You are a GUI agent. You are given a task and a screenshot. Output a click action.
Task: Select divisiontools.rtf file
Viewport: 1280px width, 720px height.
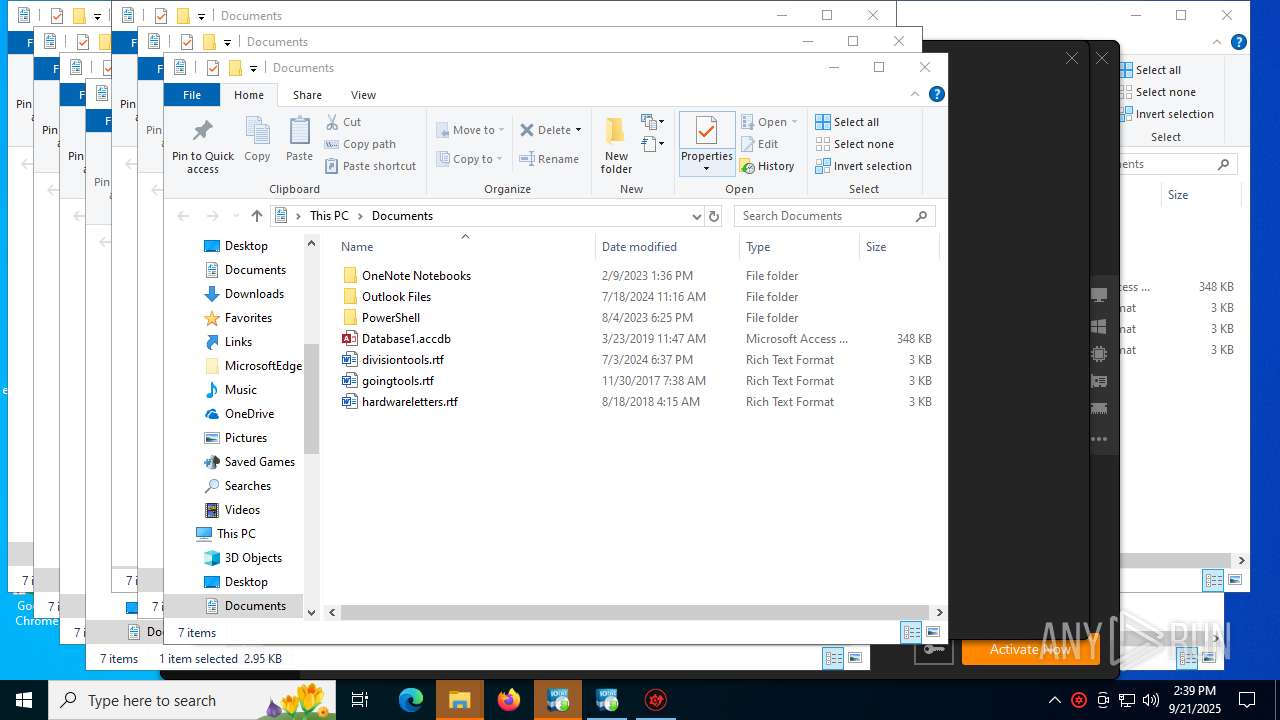pyautogui.click(x=403, y=360)
